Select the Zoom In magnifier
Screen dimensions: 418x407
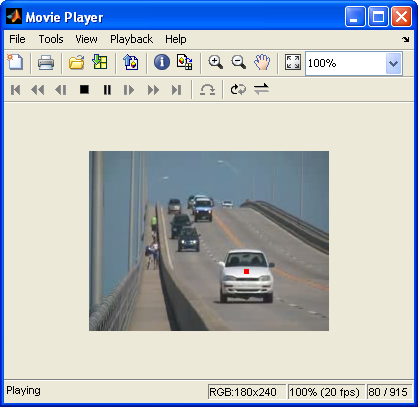[x=216, y=62]
